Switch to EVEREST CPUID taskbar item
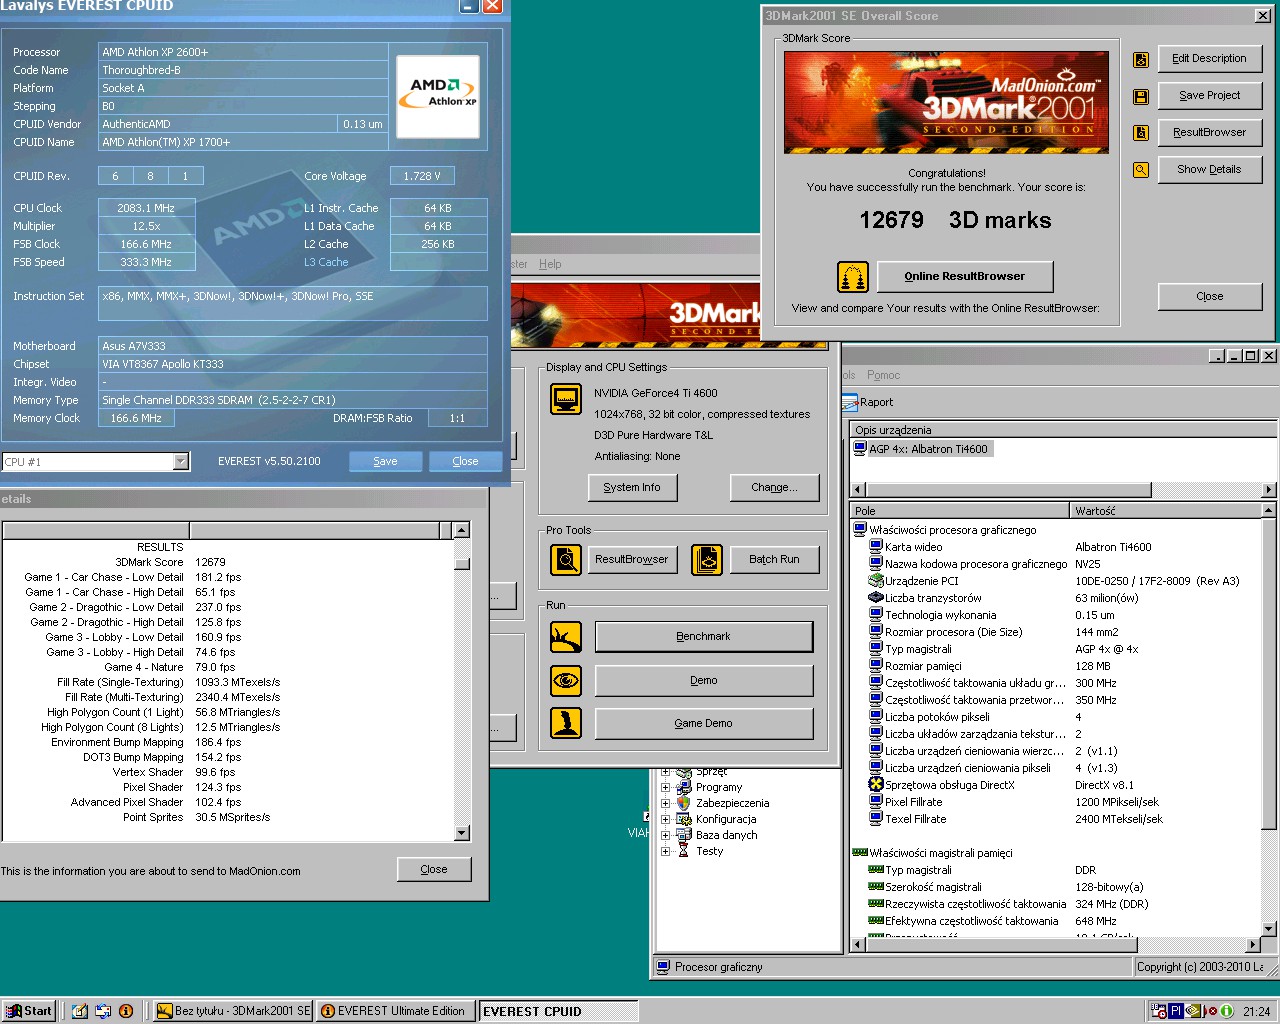Viewport: 1280px width, 1024px height. pyautogui.click(x=558, y=1011)
